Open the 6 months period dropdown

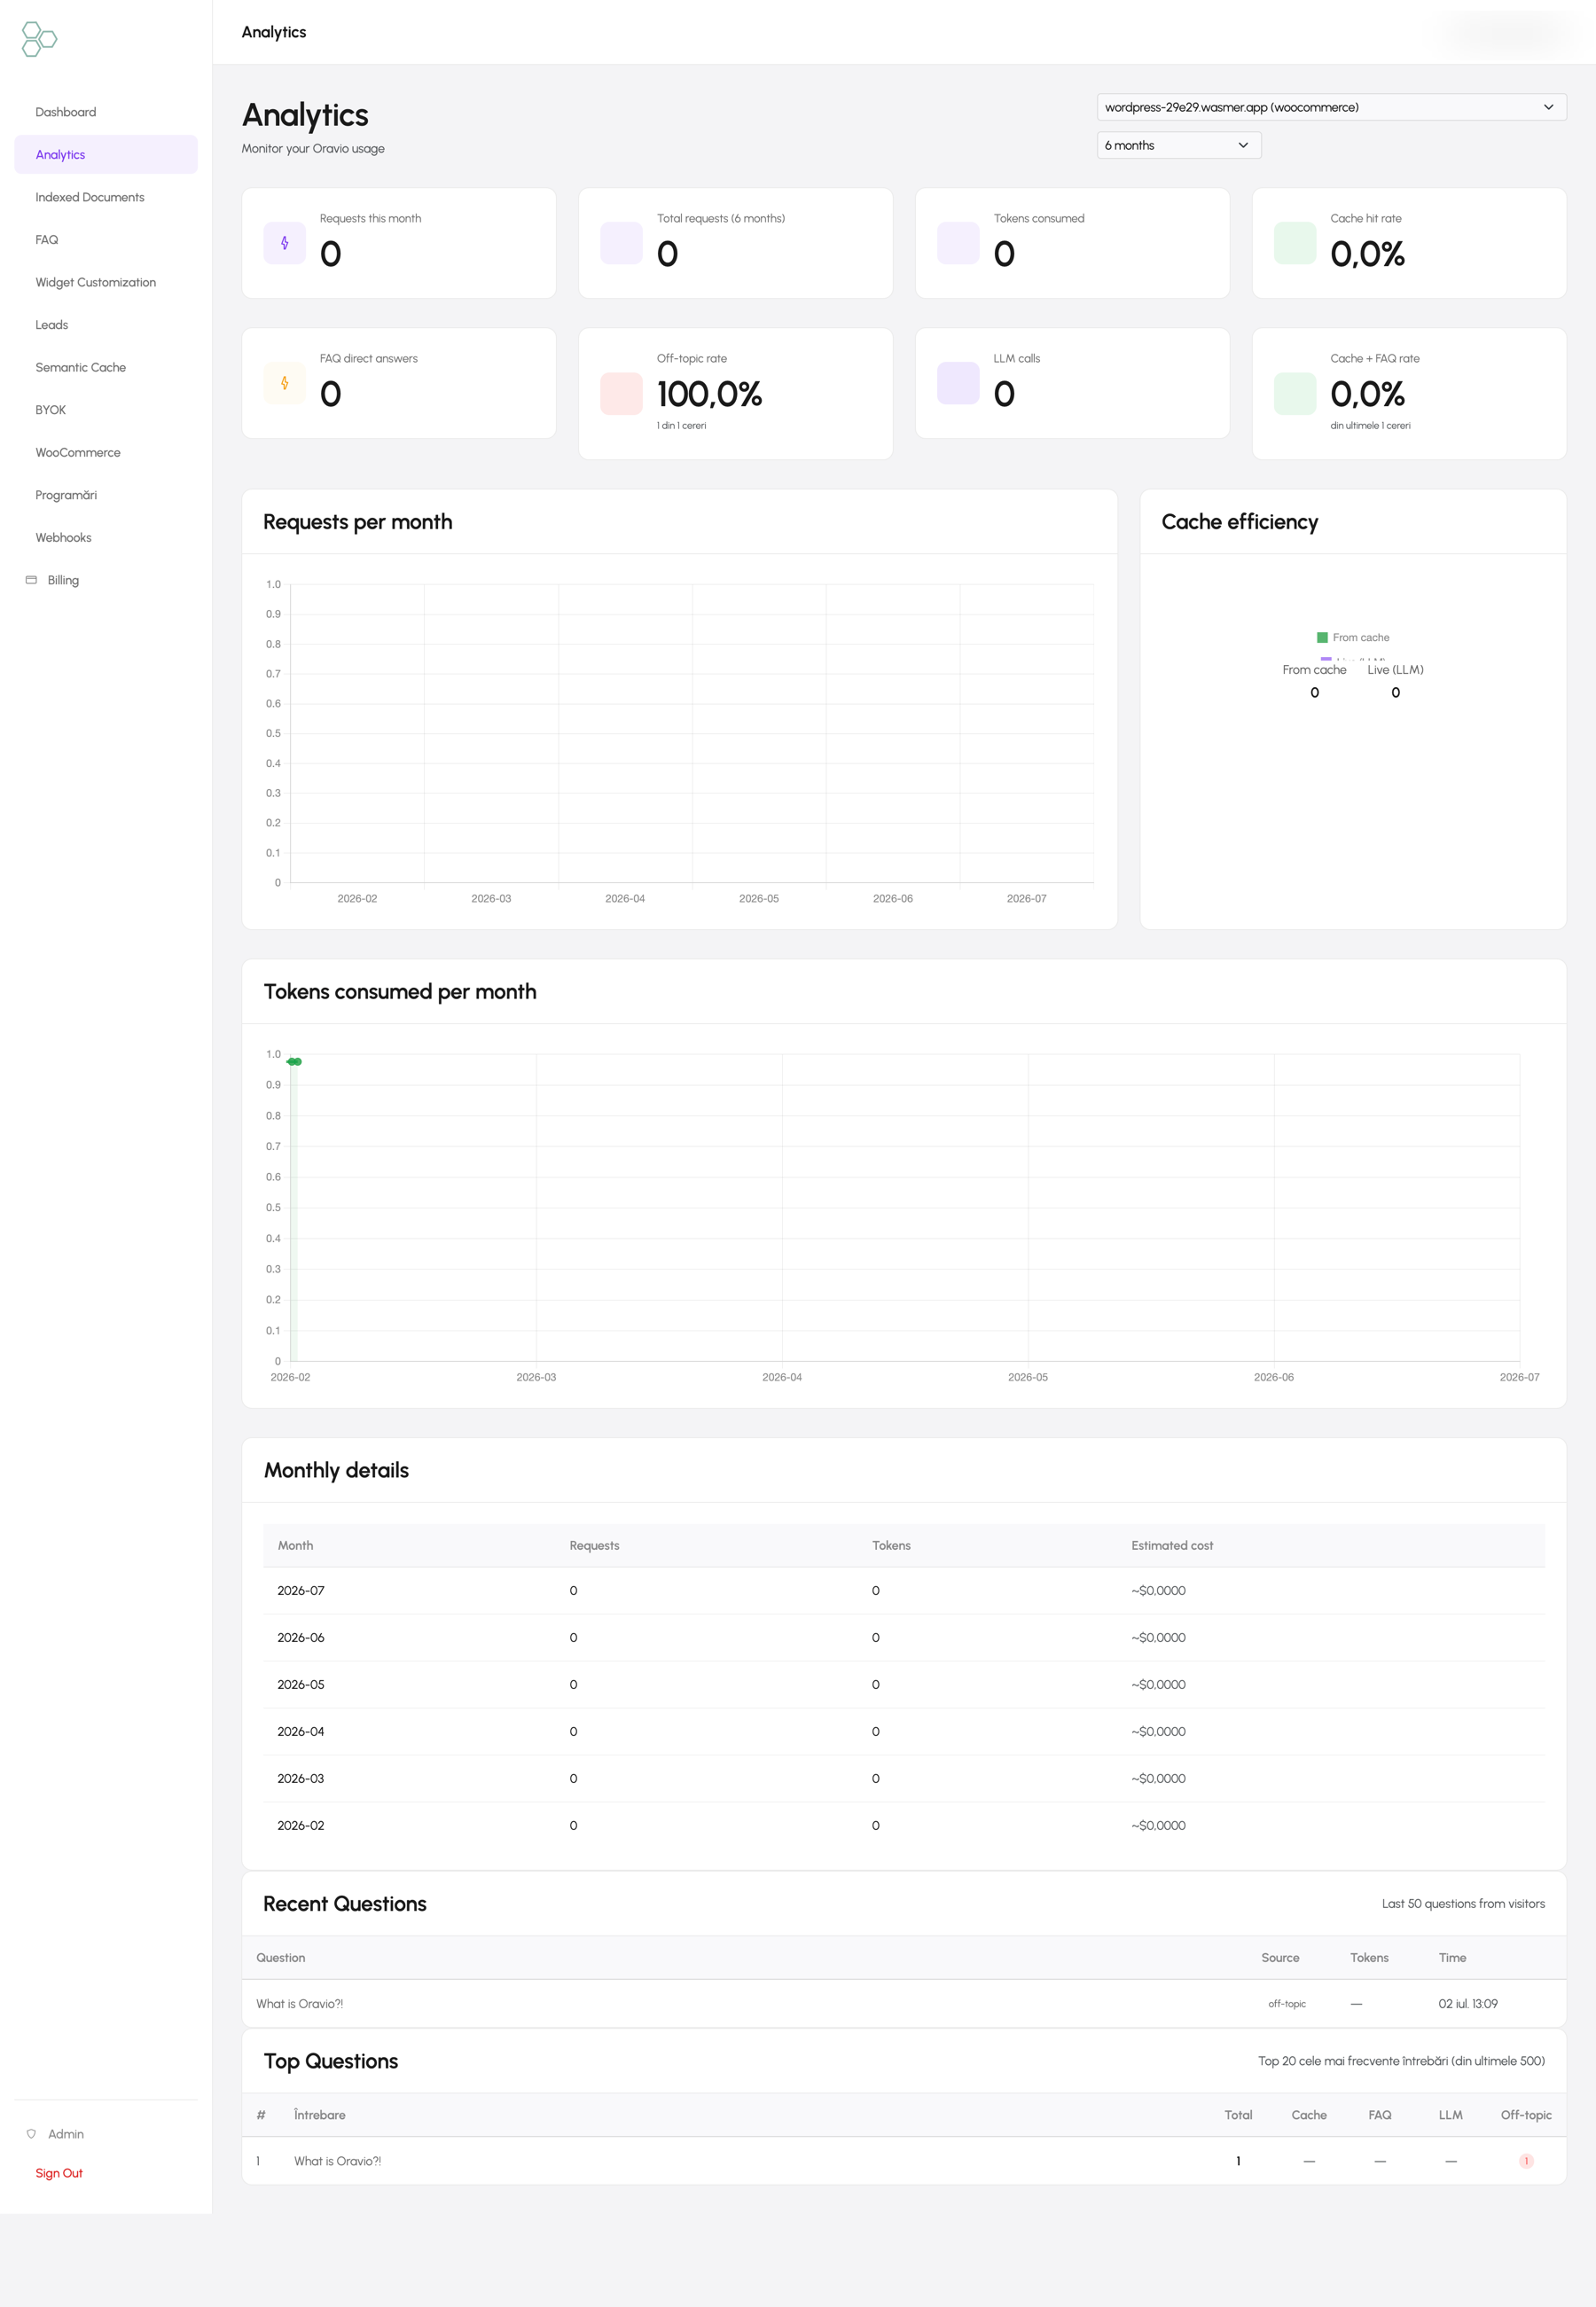[1179, 145]
